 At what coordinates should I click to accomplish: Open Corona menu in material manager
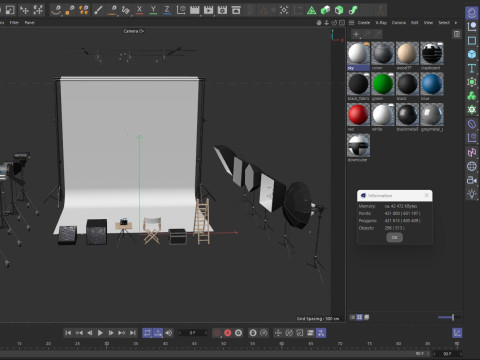click(x=399, y=23)
